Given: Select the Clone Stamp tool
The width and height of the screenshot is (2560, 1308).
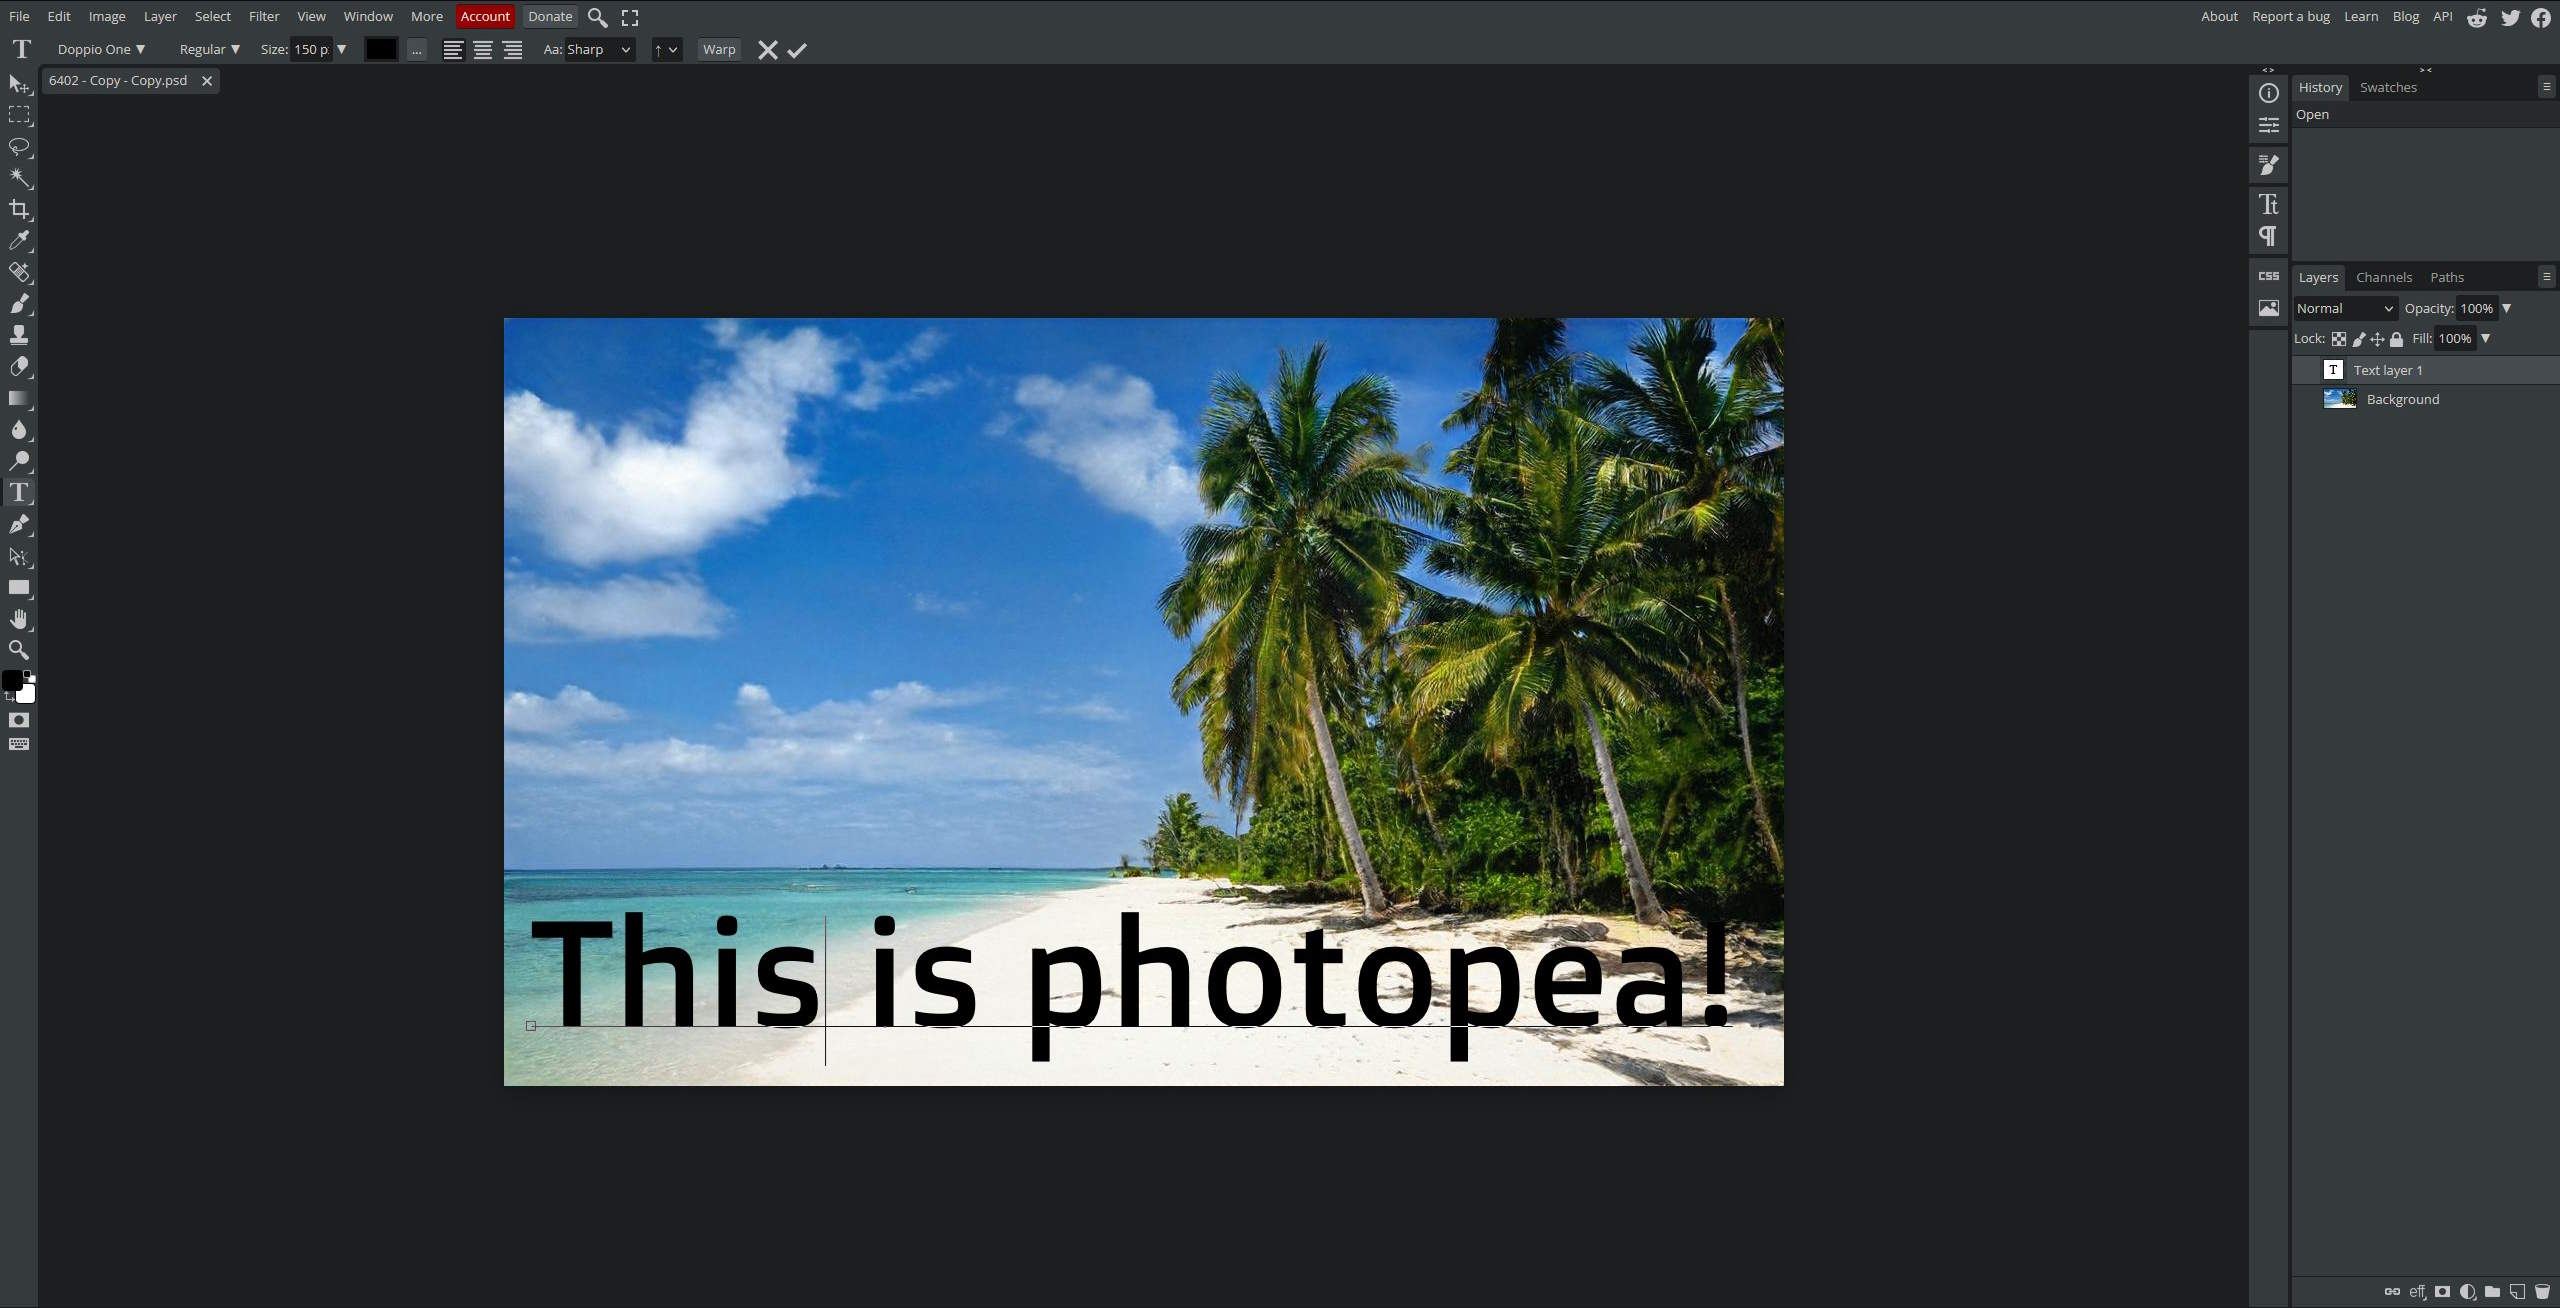Looking at the screenshot, I should point(19,335).
